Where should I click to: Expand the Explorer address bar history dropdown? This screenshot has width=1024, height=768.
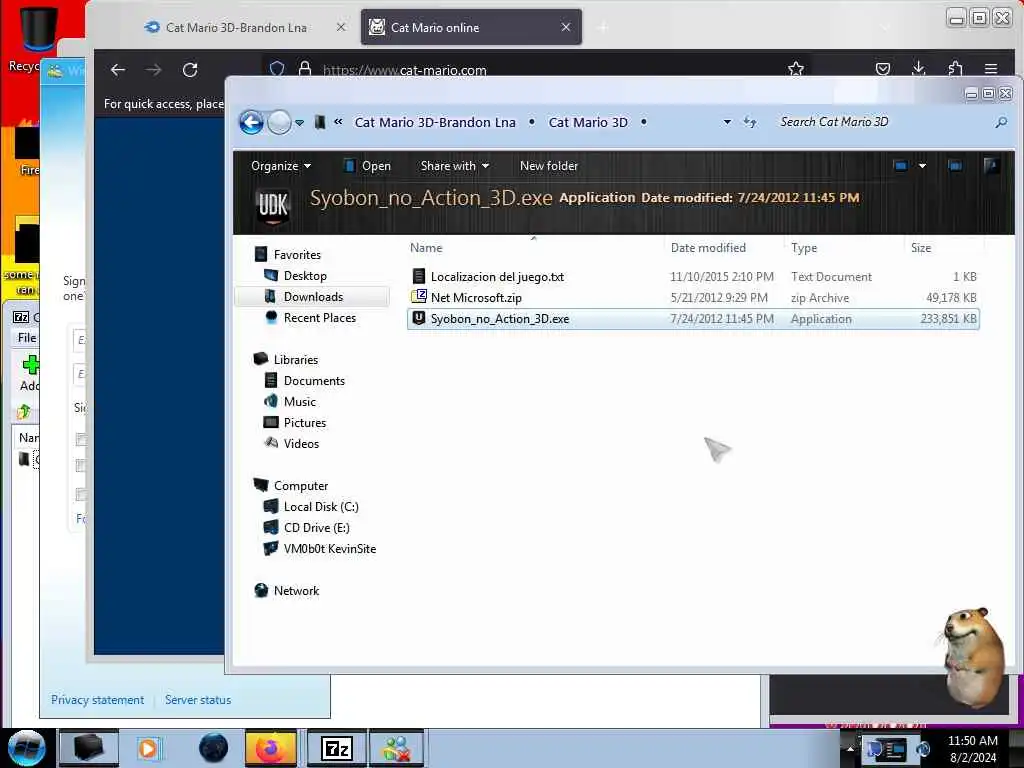[x=727, y=122]
